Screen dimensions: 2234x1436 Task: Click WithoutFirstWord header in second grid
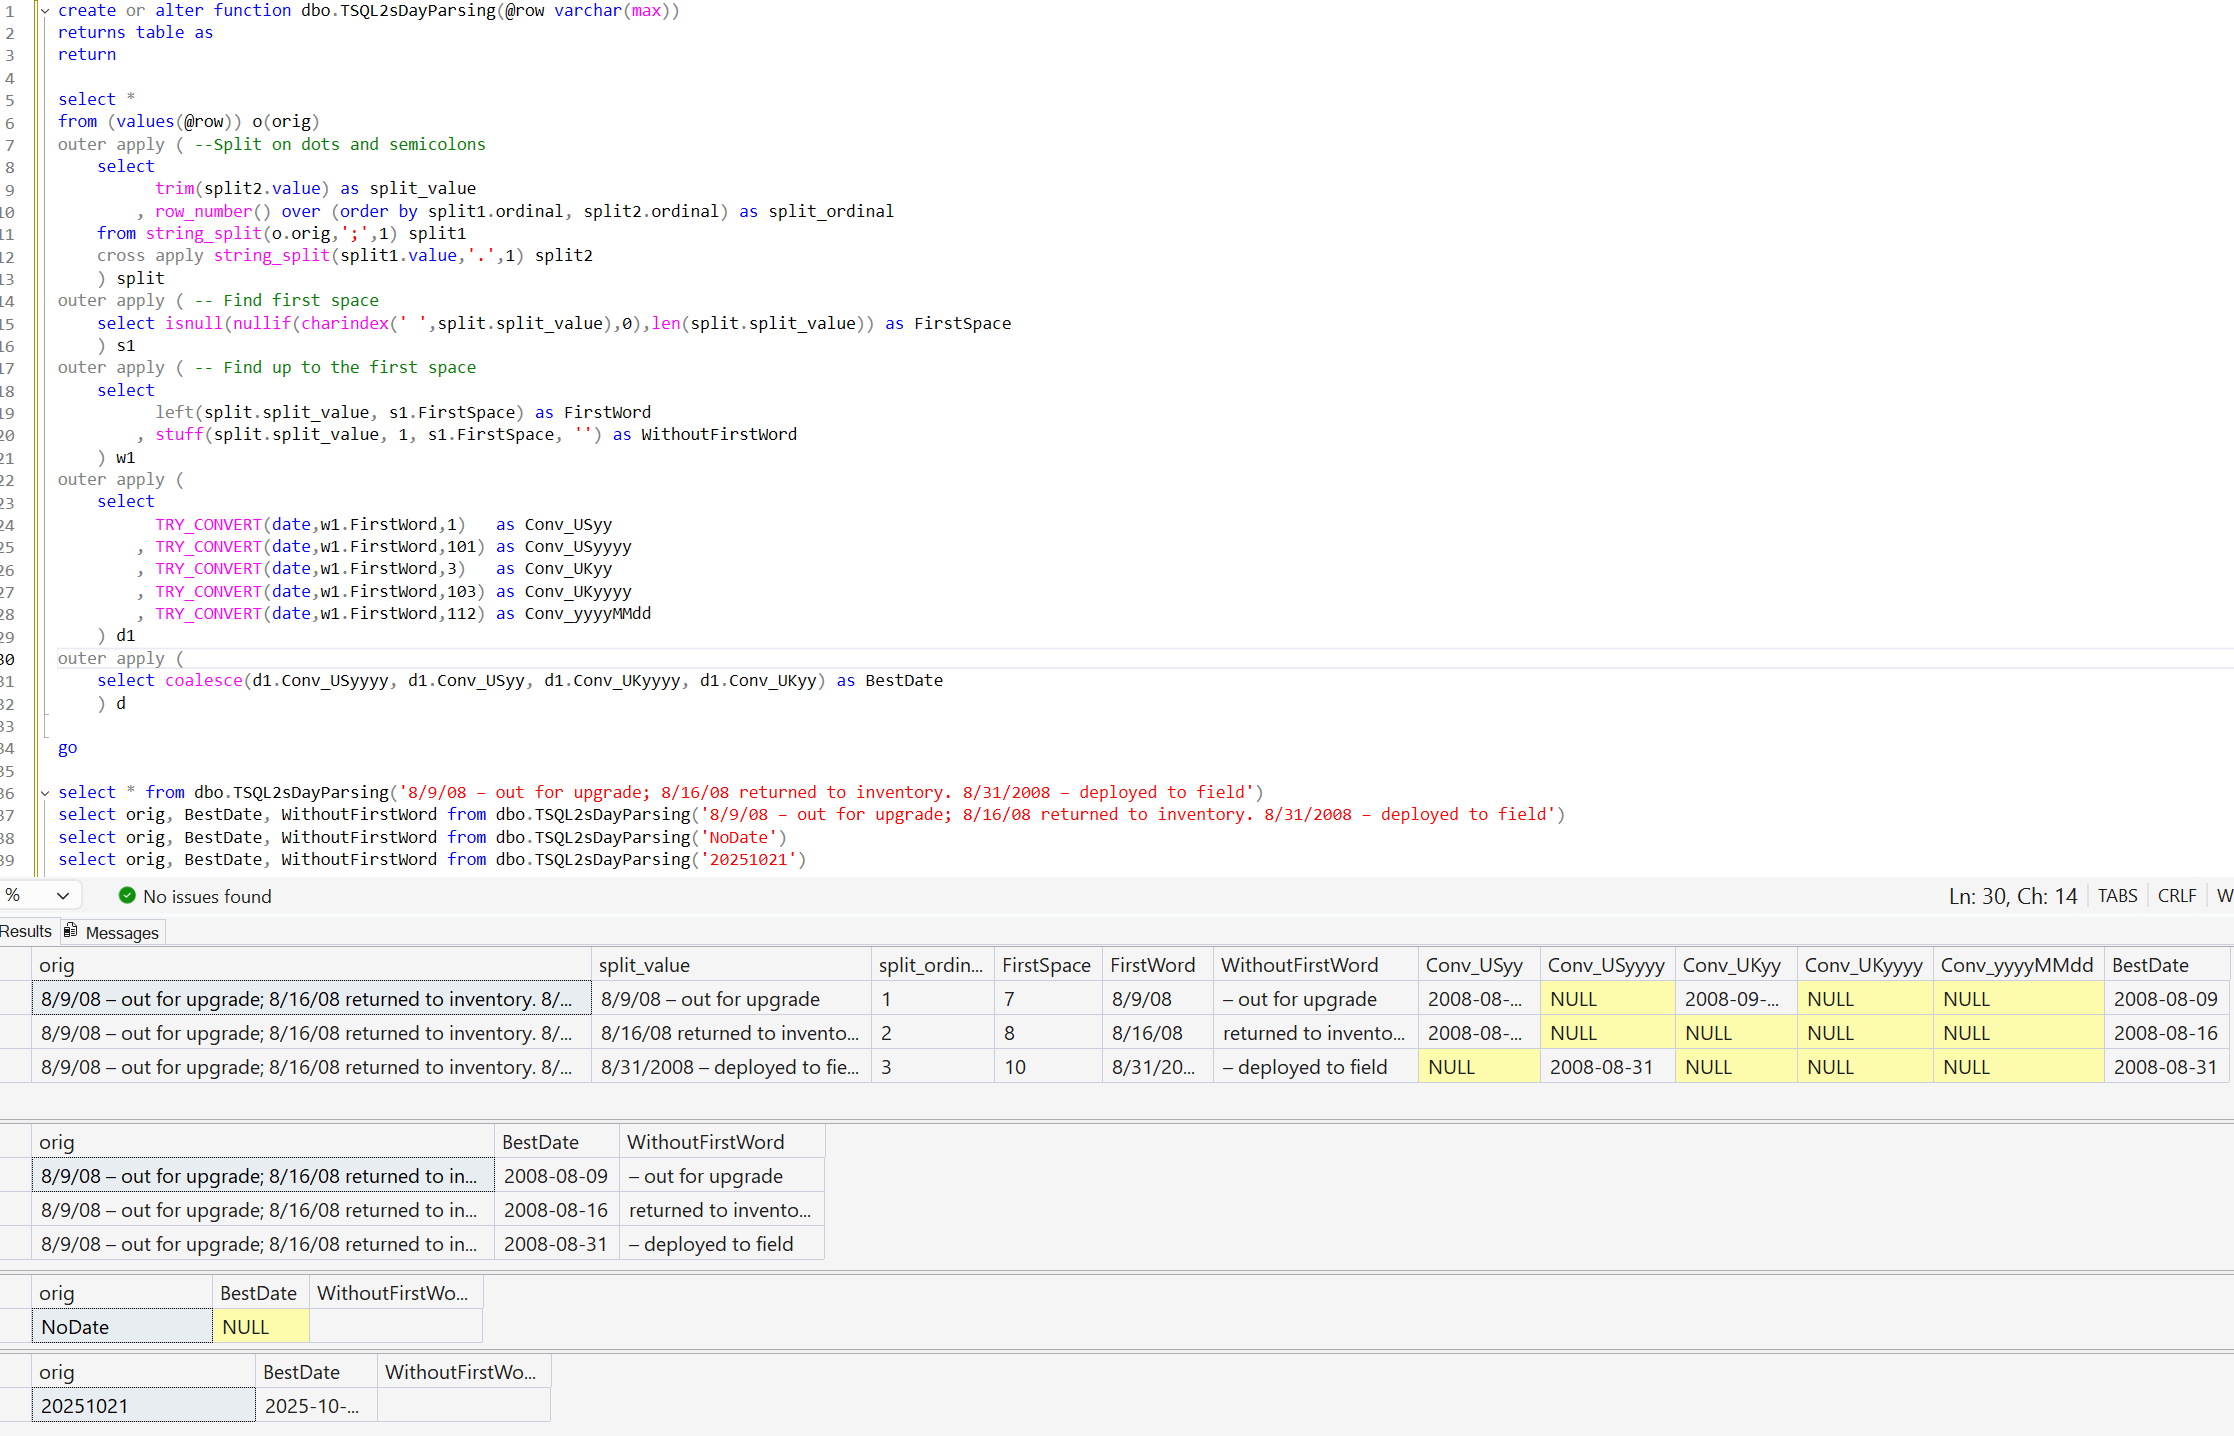[705, 1142]
